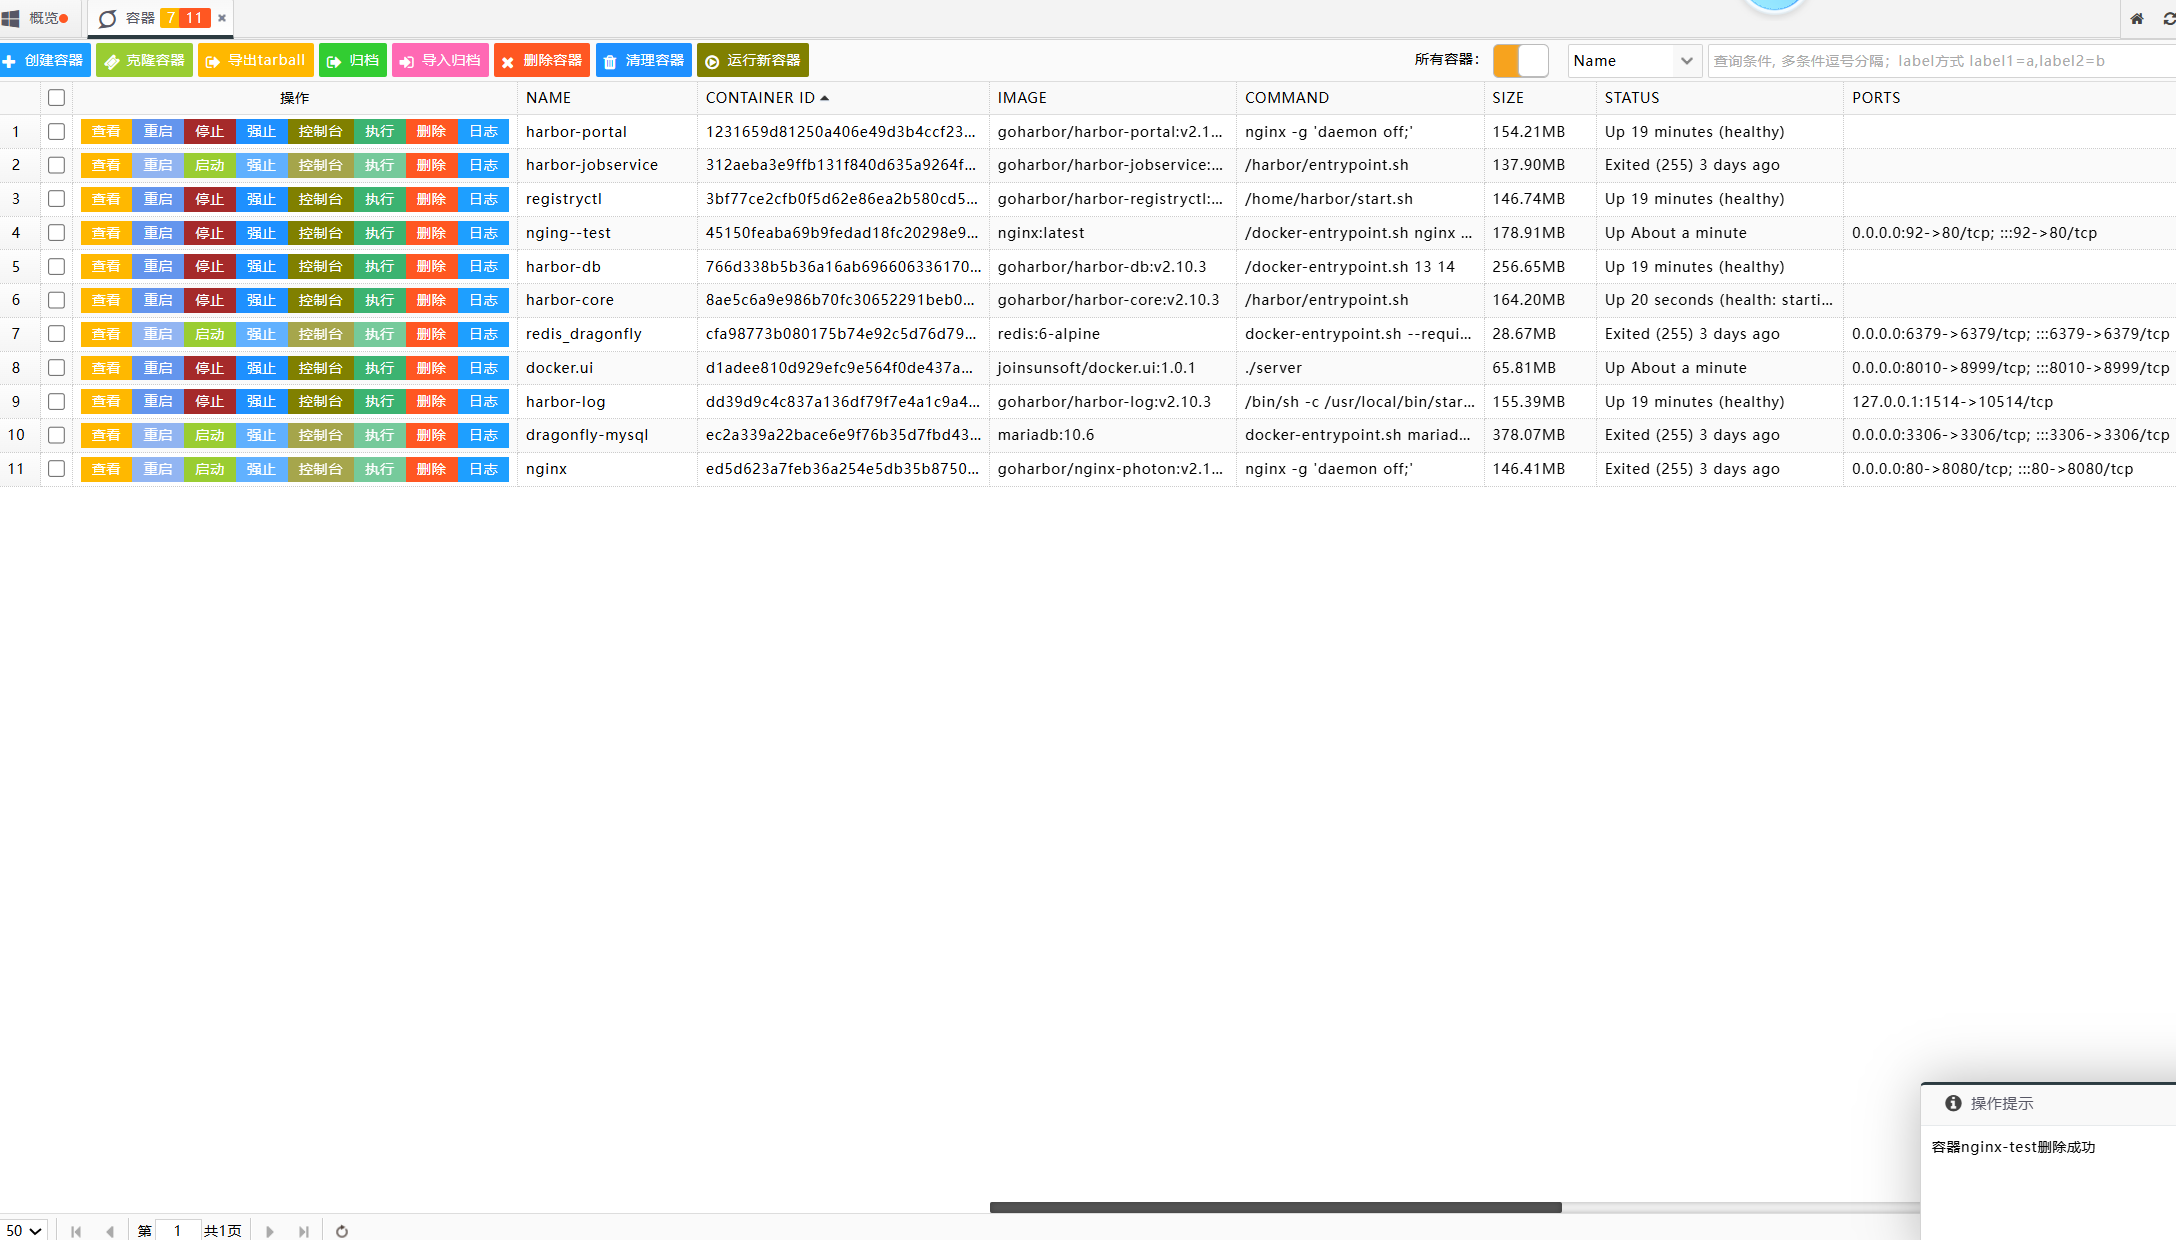The height and width of the screenshot is (1240, 2176).
Task: Go to next page in pagination bar
Action: [x=270, y=1231]
